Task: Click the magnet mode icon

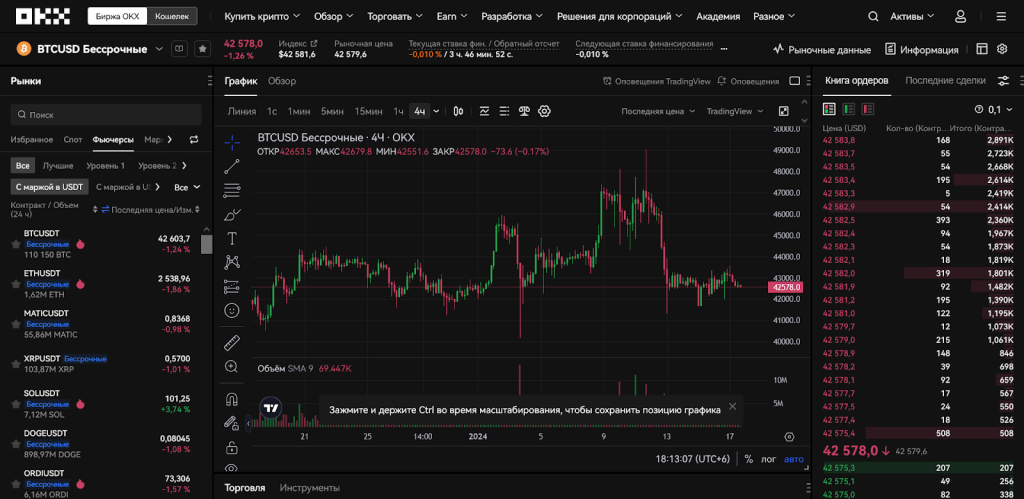Action: click(232, 399)
